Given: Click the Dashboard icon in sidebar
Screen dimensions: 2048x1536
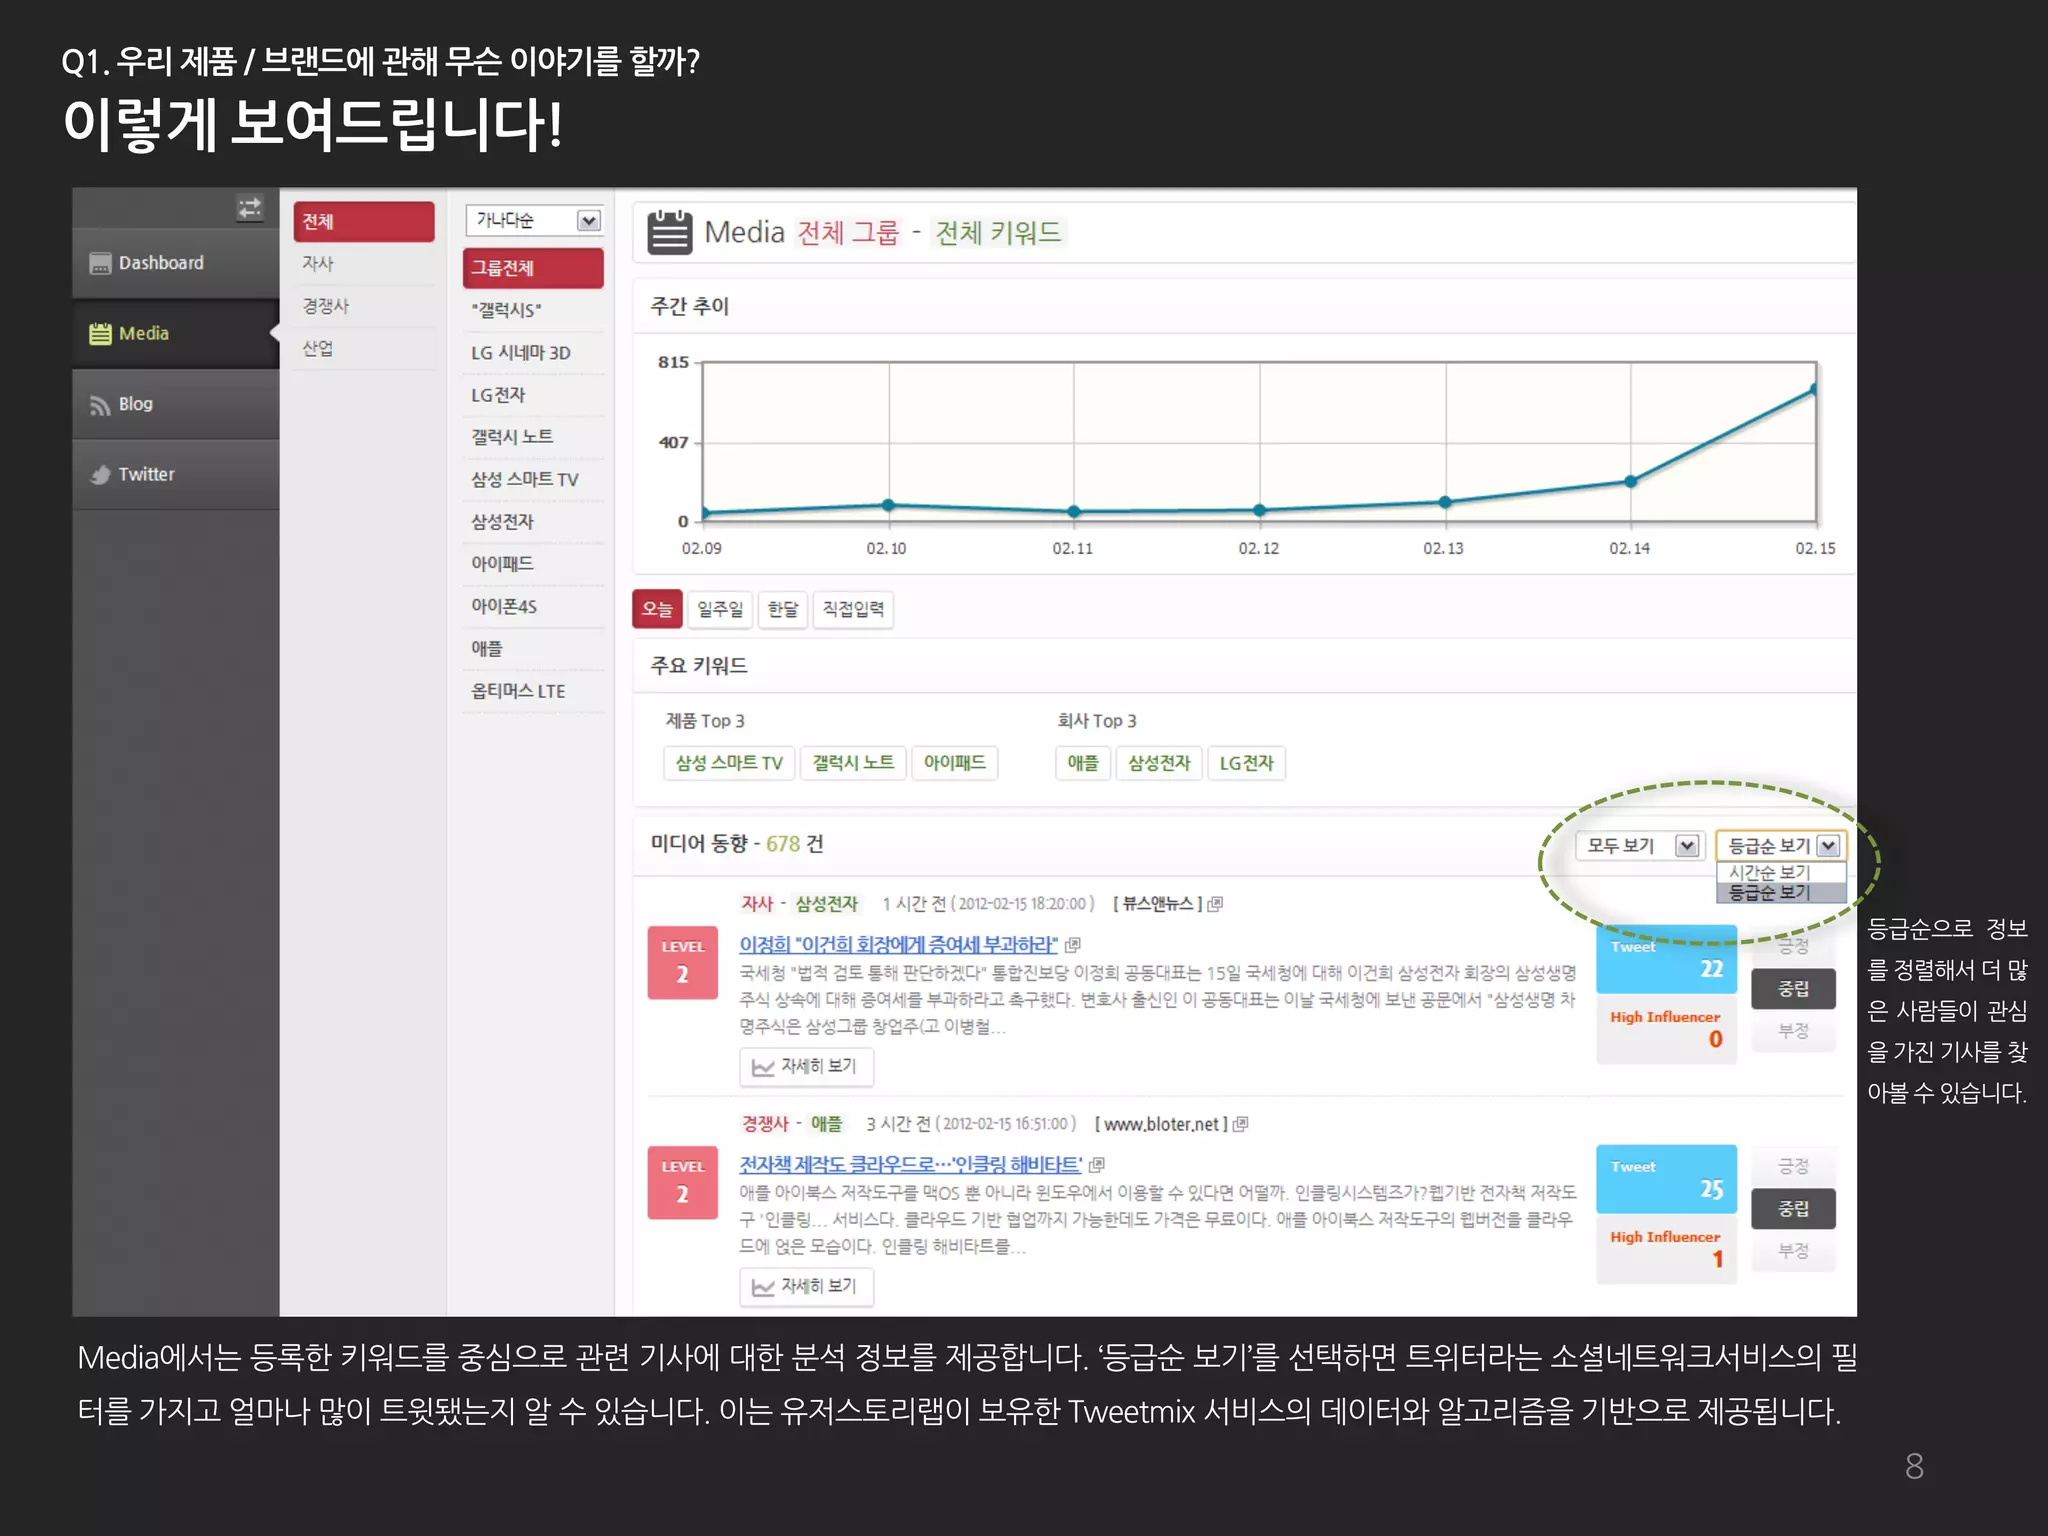Looking at the screenshot, I should tap(100, 263).
